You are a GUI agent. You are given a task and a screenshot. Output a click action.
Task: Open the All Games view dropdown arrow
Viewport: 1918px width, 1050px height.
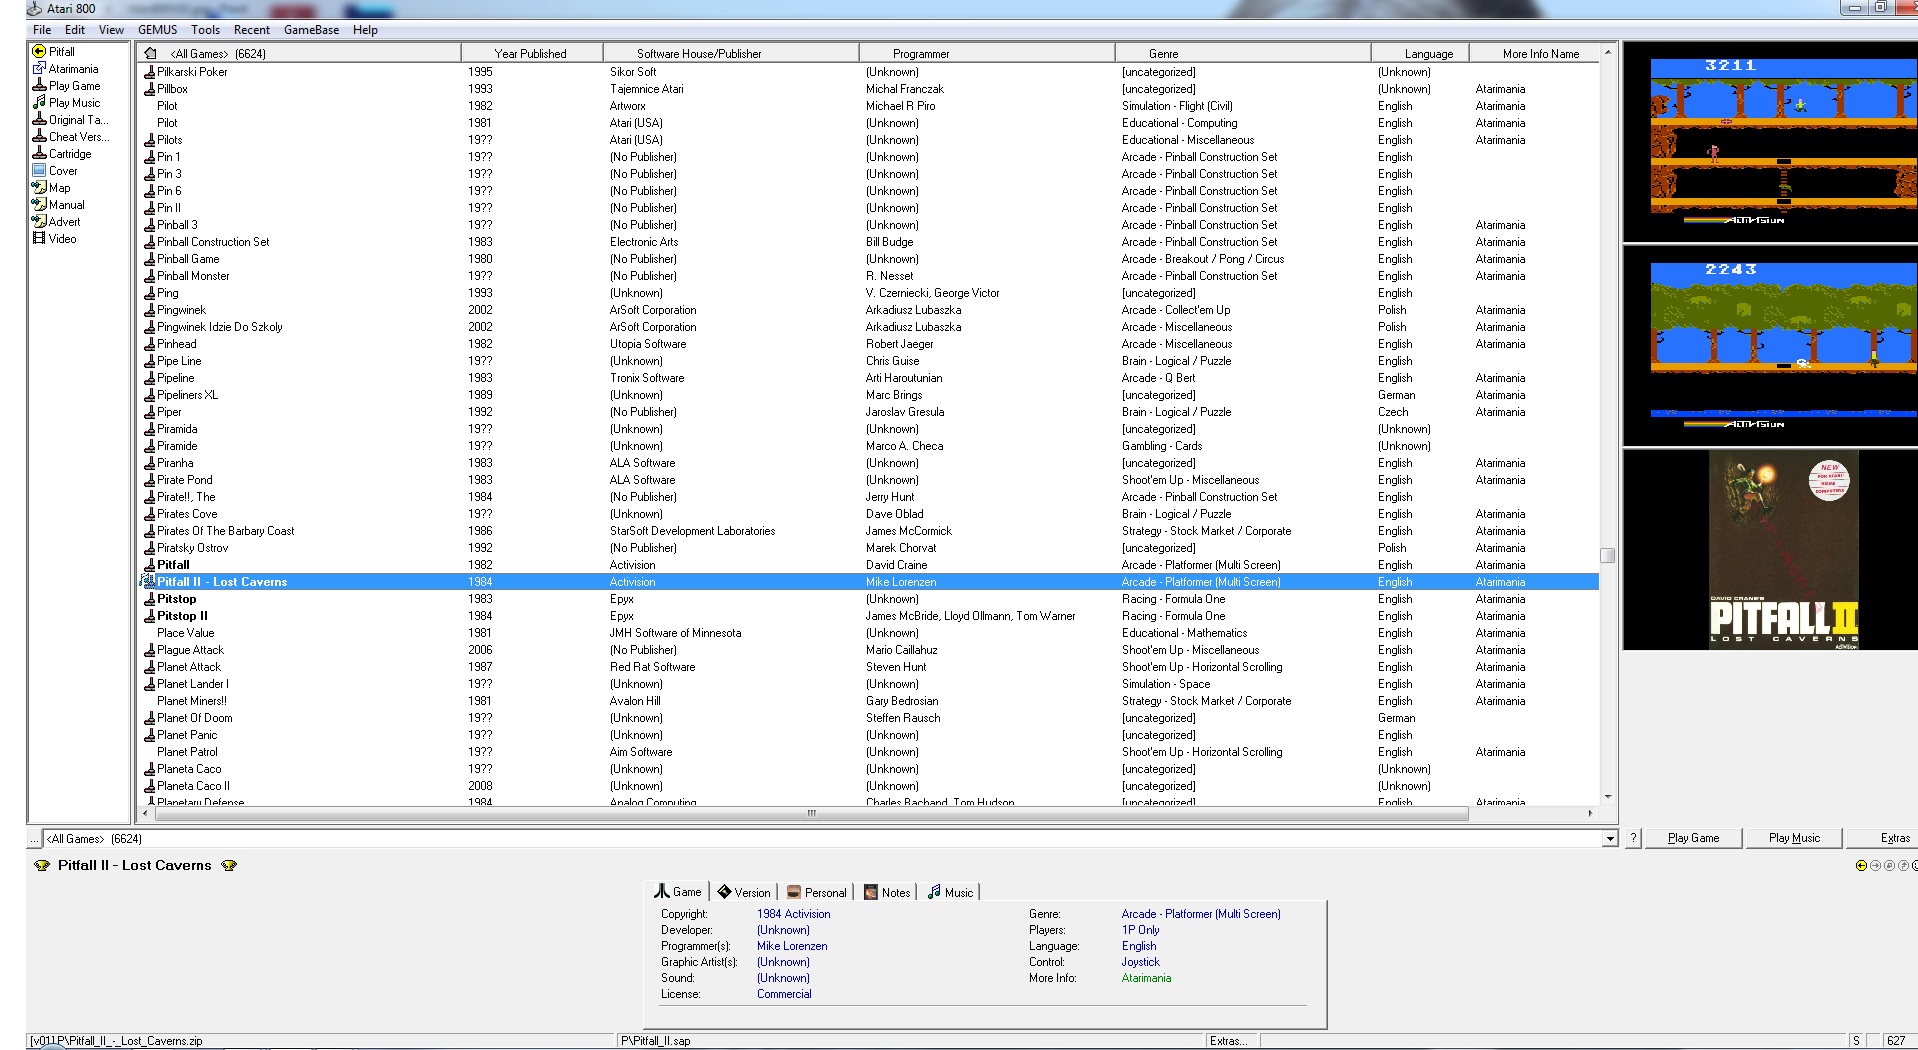tap(1610, 839)
